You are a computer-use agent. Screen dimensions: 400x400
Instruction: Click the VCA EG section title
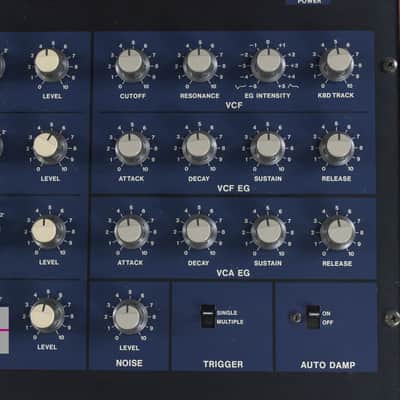click(233, 273)
